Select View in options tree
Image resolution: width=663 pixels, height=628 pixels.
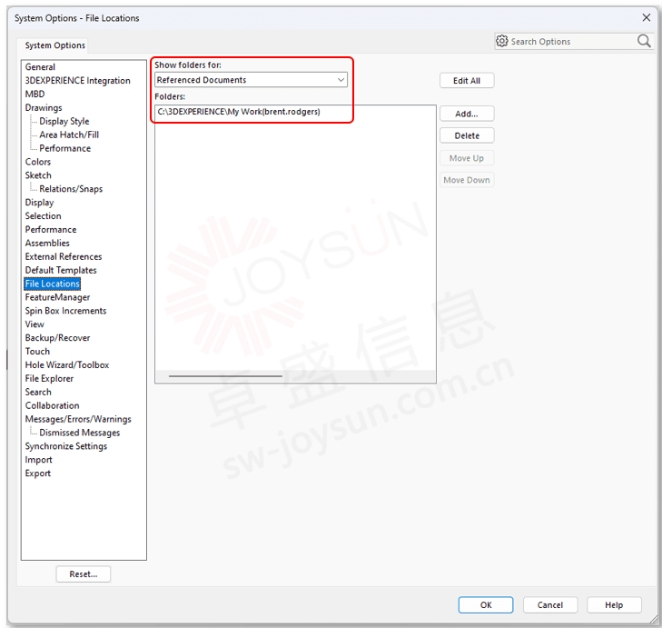pyautogui.click(x=35, y=324)
